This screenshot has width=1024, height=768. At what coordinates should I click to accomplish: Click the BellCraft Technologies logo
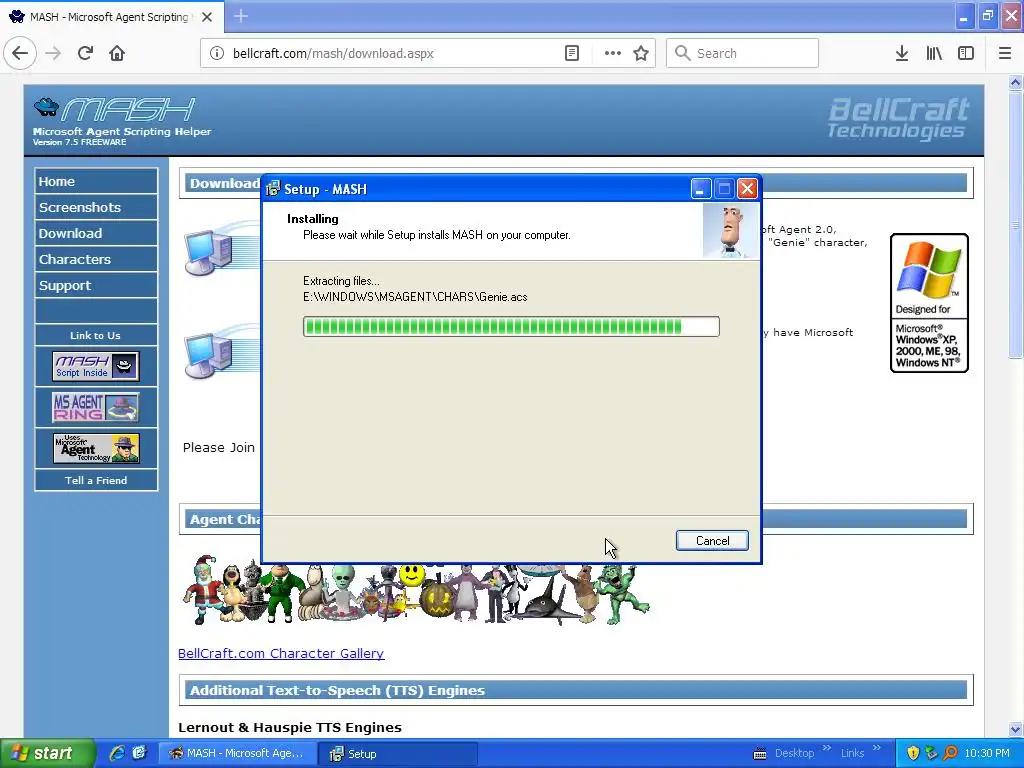[898, 118]
